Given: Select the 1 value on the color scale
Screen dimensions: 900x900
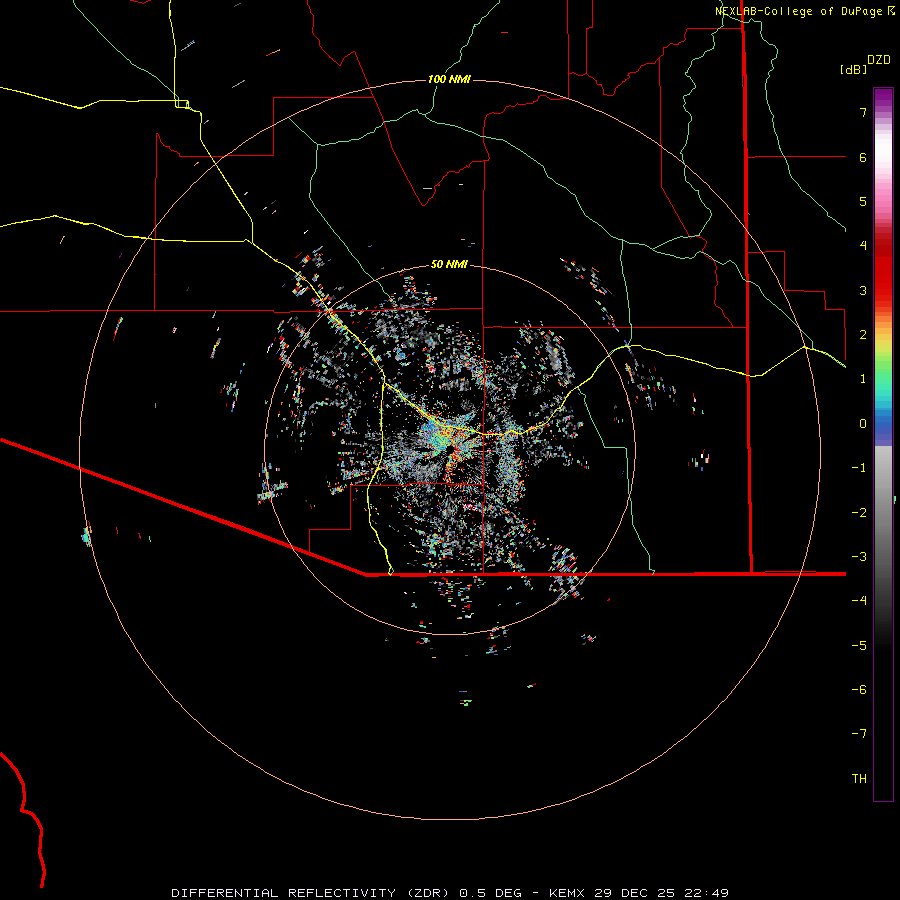Looking at the screenshot, I should 863,379.
